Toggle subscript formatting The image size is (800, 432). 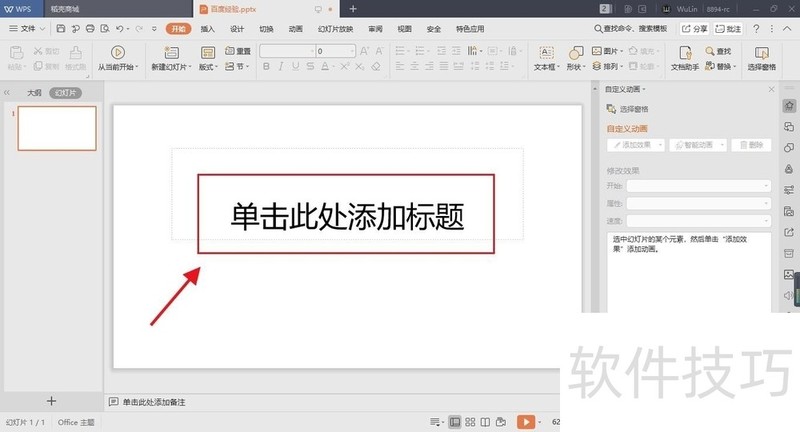(x=360, y=66)
